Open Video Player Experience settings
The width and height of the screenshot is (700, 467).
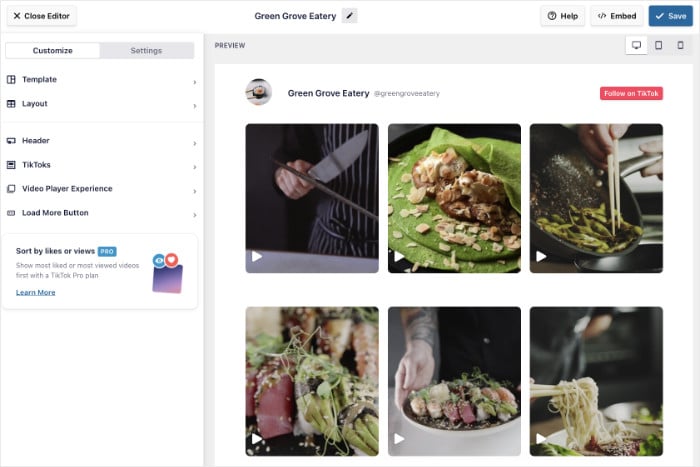click(x=102, y=189)
